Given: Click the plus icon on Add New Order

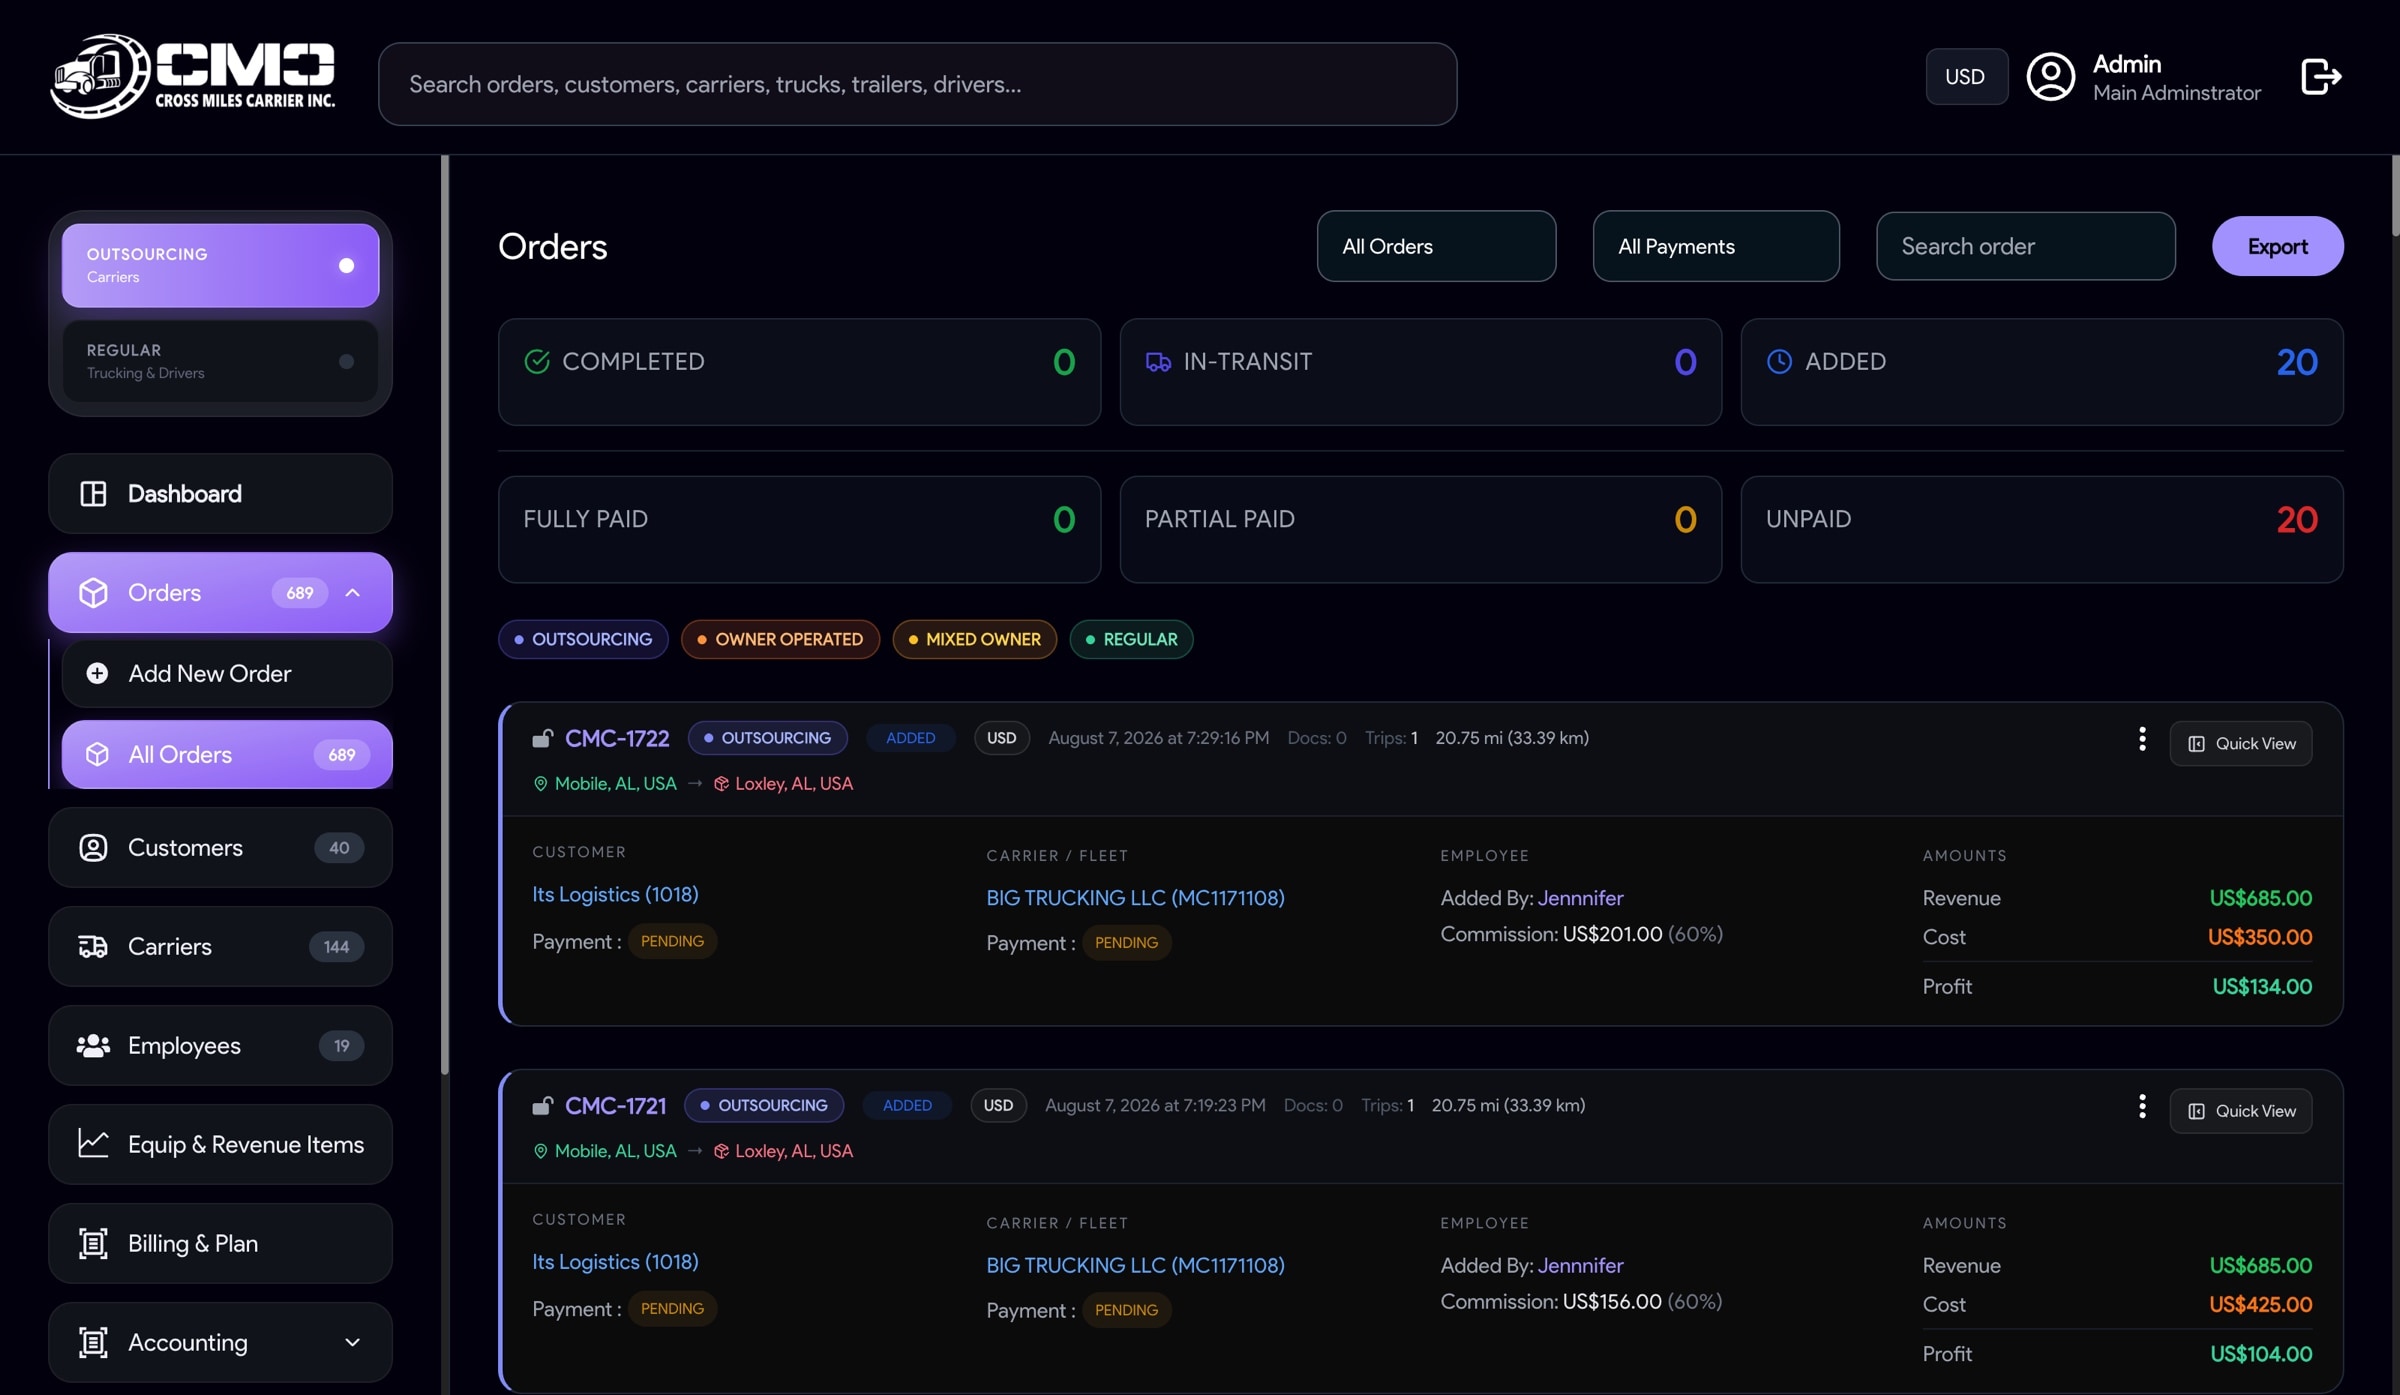Looking at the screenshot, I should coord(97,674).
